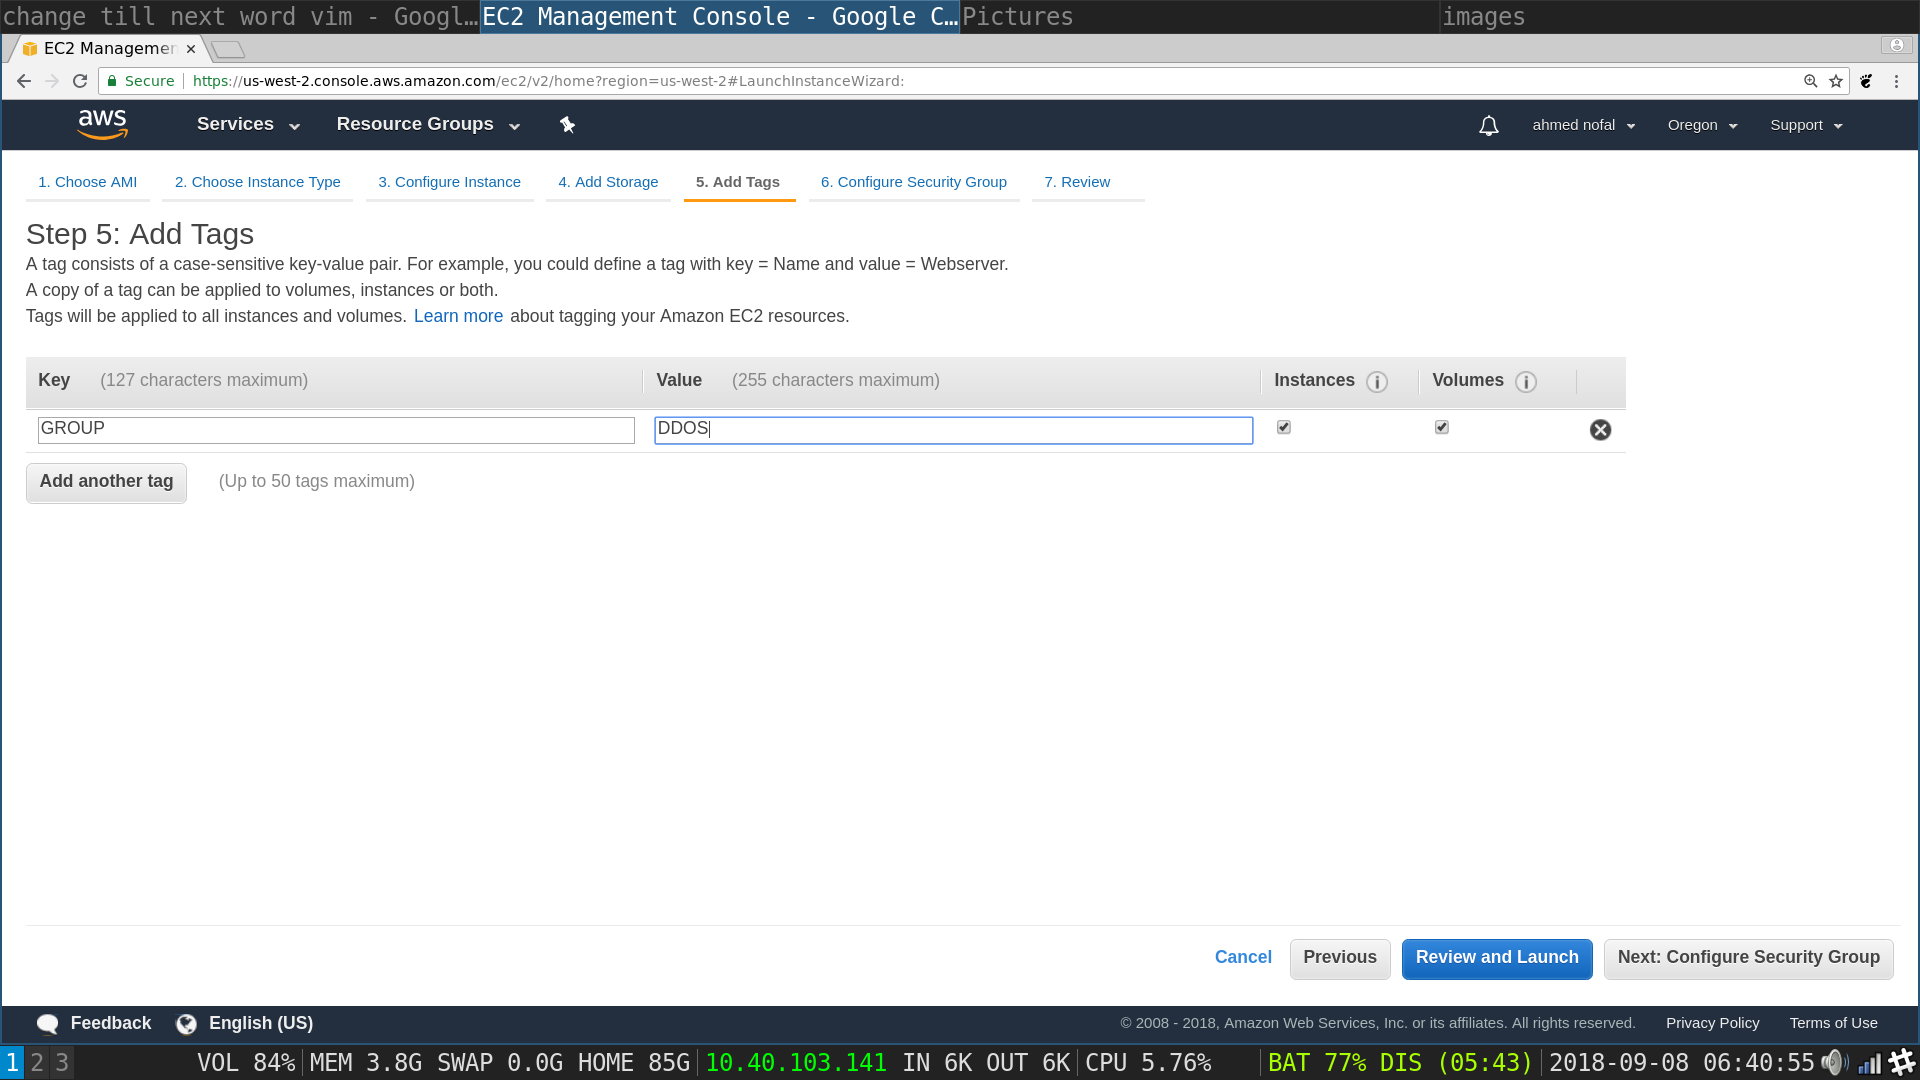Click the Add another tag button
The image size is (1920, 1080).
tap(106, 482)
